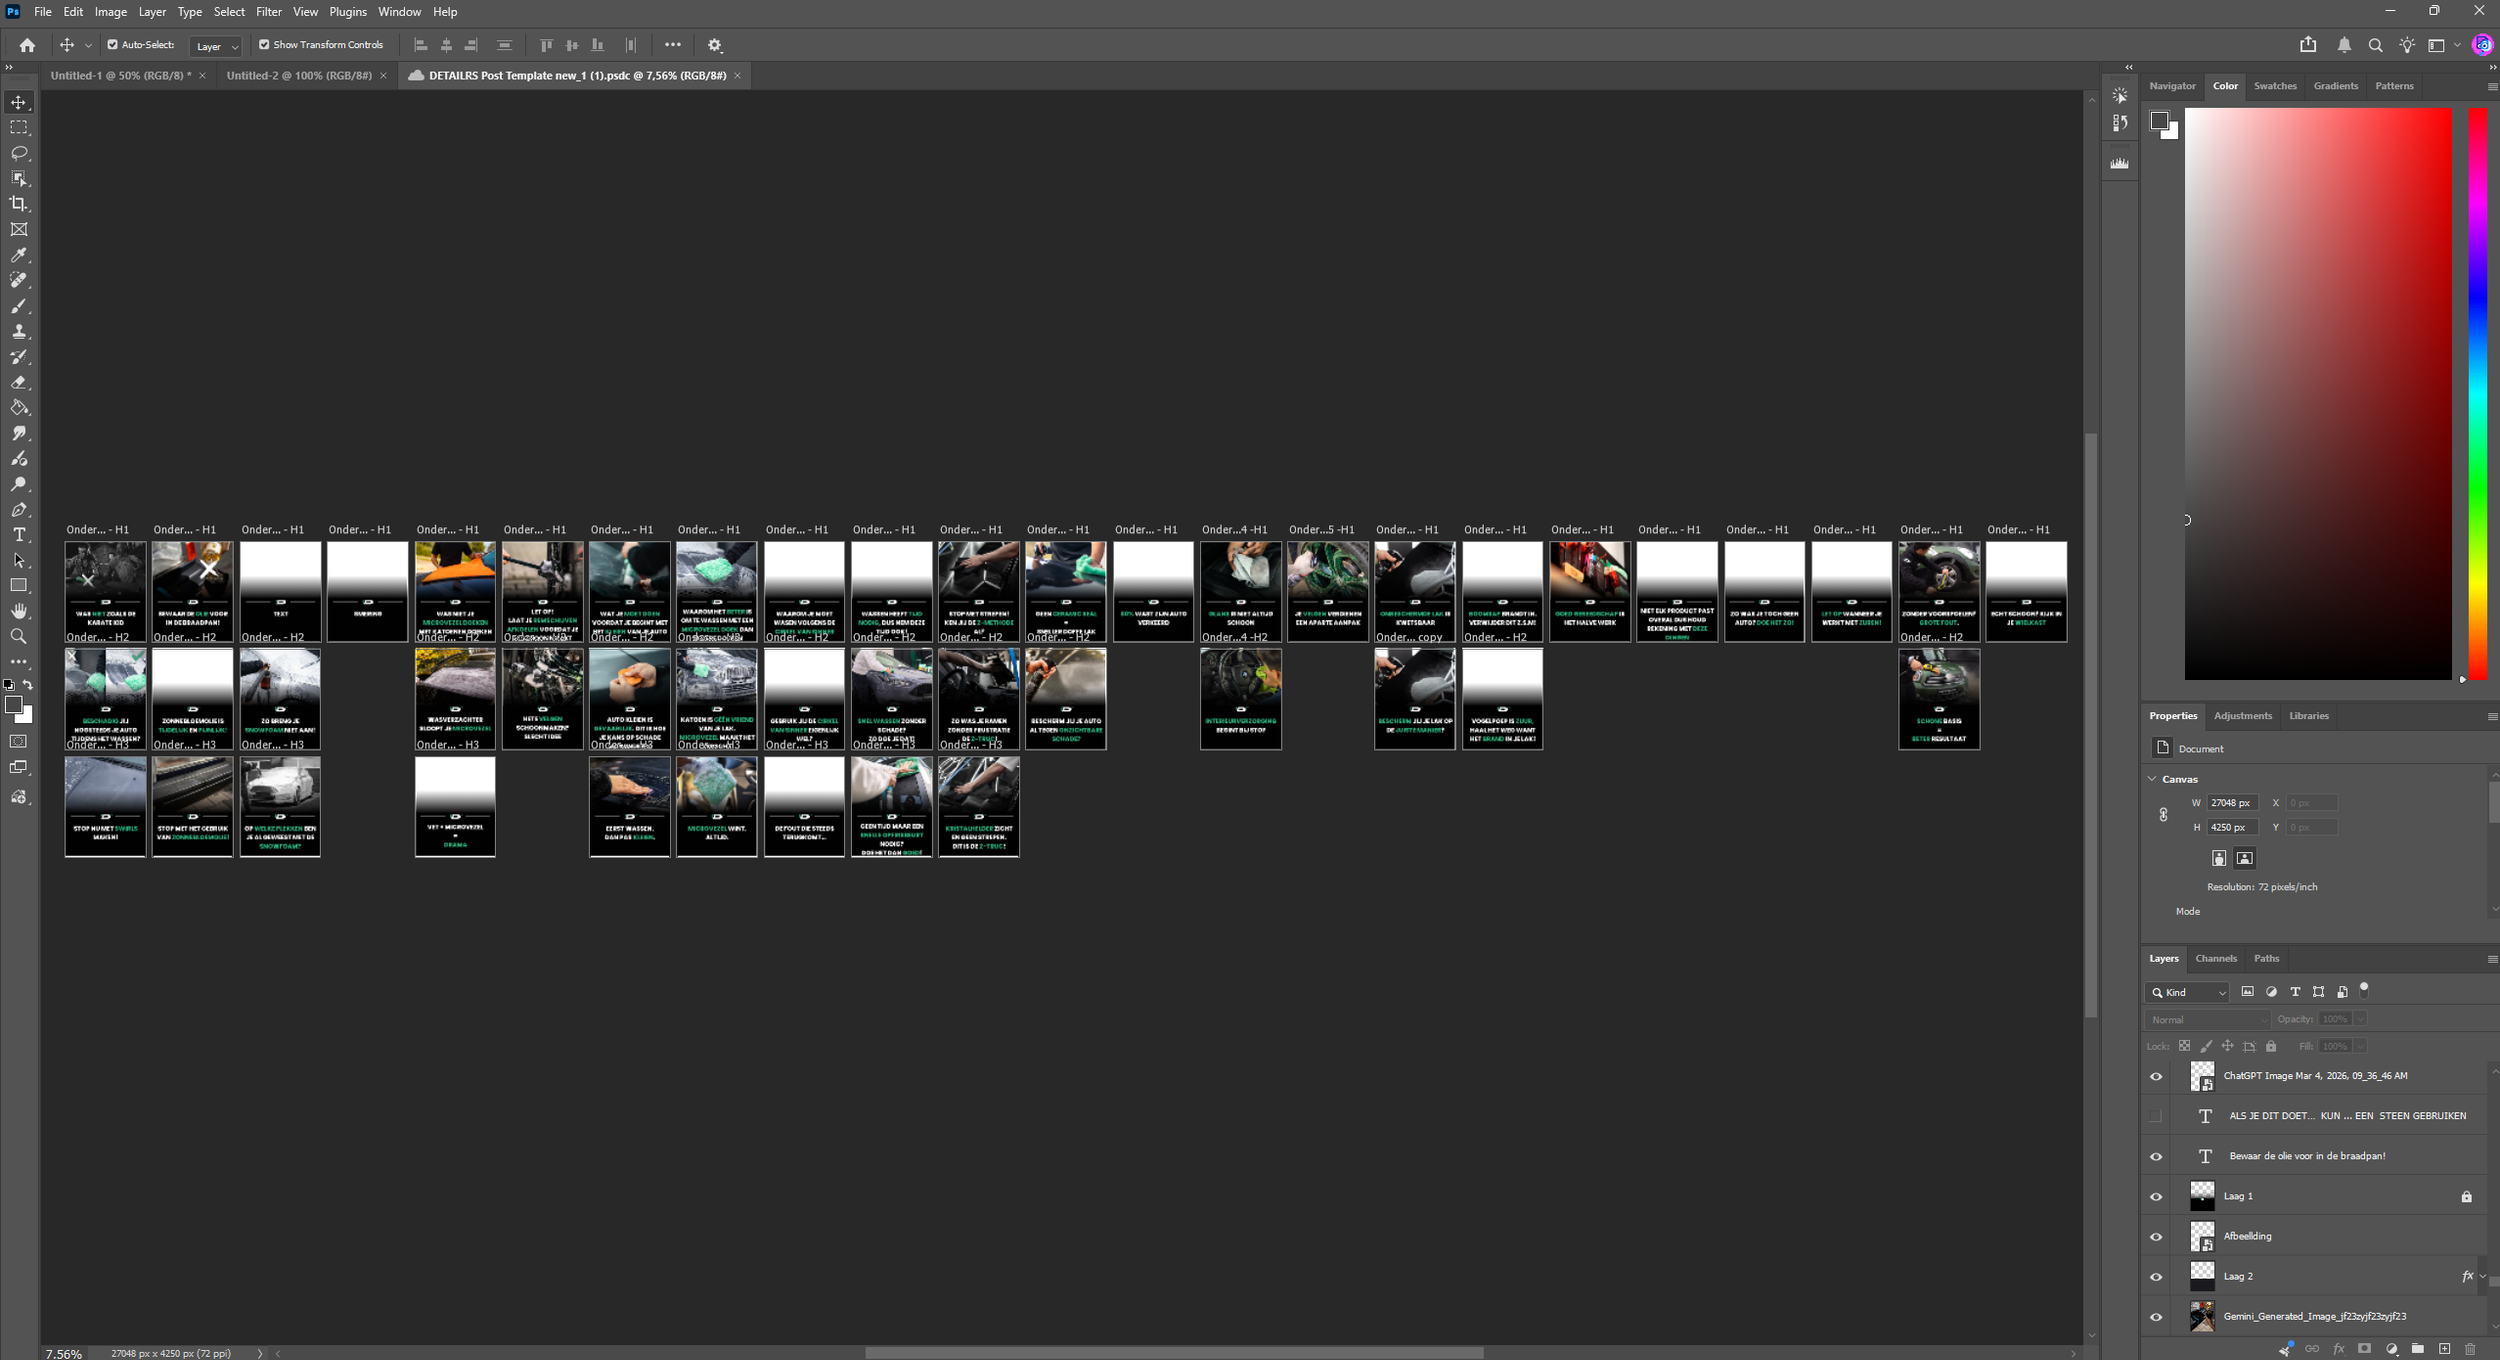Select the Frame tool
The width and height of the screenshot is (2500, 1360).
(19, 229)
